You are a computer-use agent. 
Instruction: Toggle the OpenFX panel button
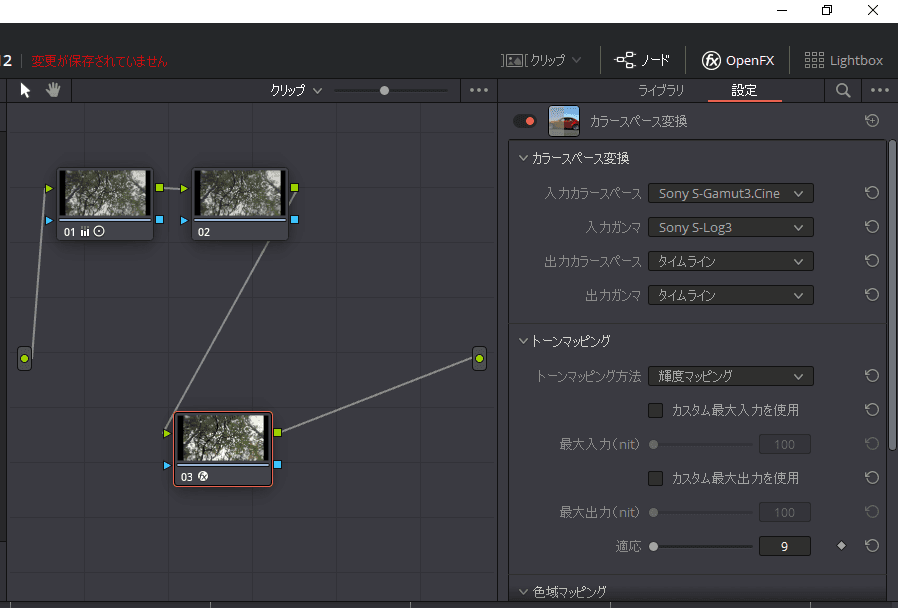[738, 60]
